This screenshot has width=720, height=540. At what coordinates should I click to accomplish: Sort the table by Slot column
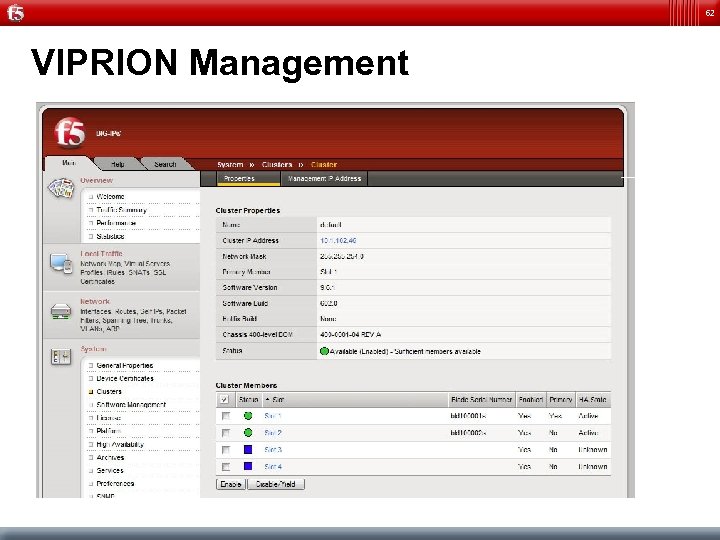coord(355,399)
